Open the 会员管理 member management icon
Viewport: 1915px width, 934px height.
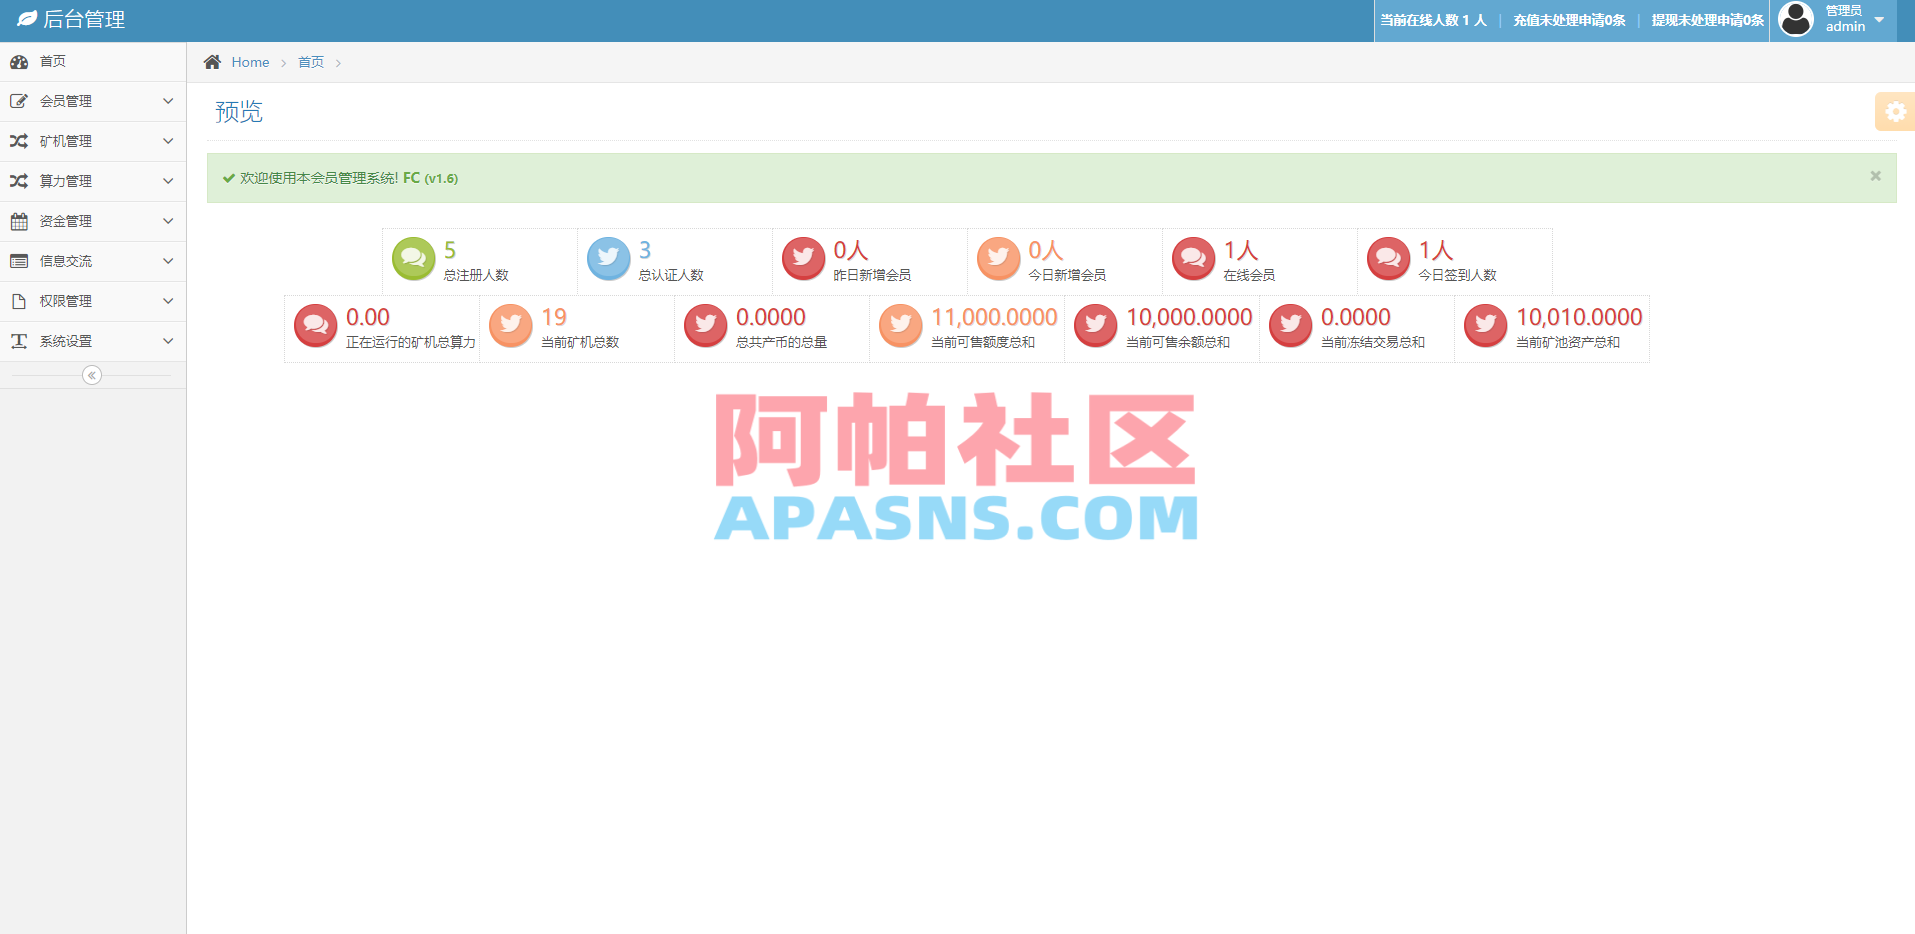[18, 101]
